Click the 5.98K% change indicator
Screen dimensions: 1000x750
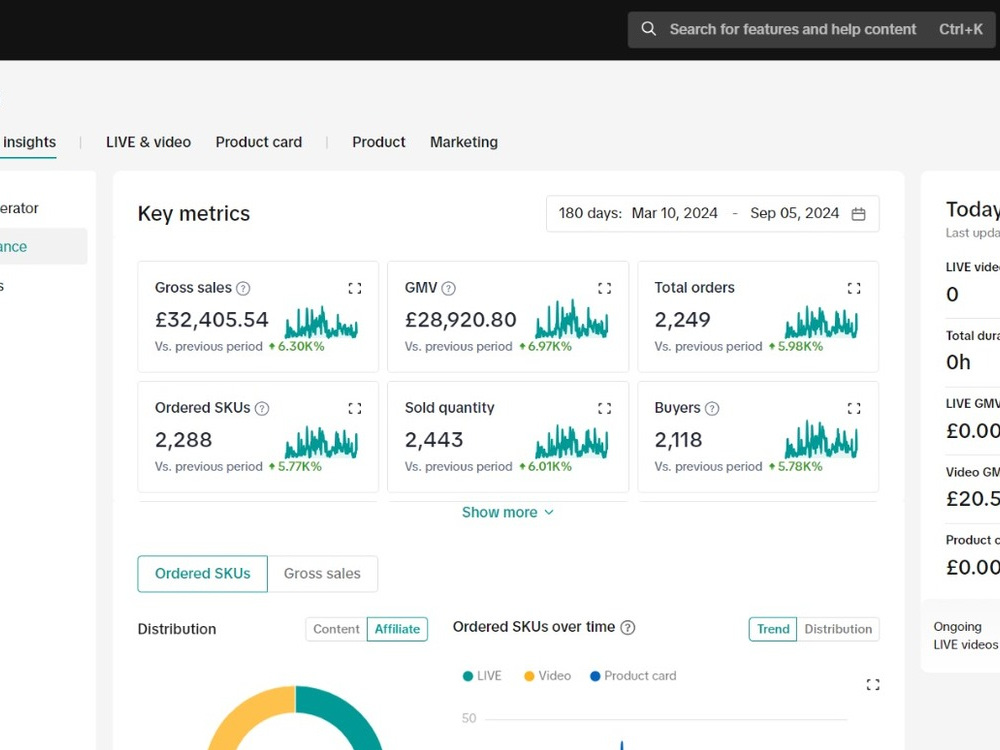pos(796,346)
